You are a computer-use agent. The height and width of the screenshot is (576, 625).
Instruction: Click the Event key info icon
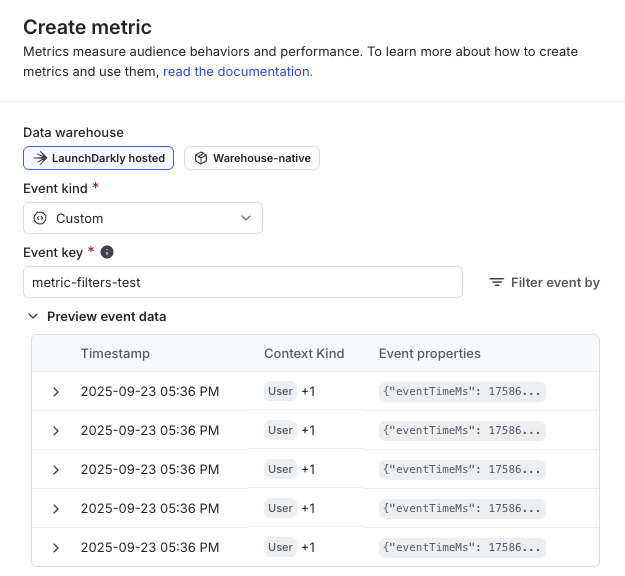(x=107, y=252)
